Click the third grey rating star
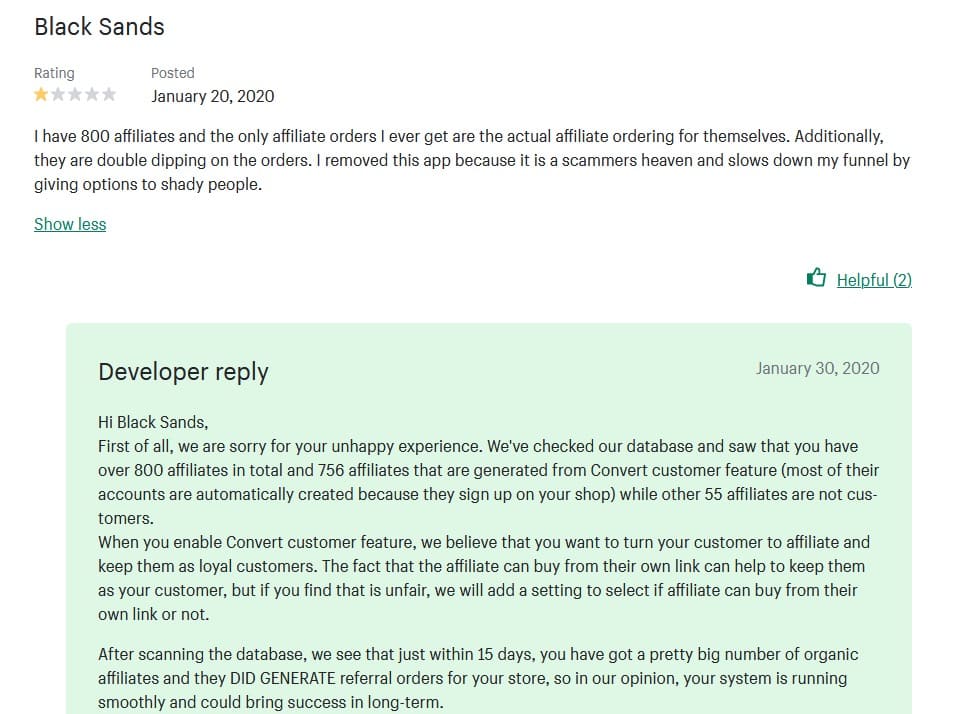 click(x=75, y=95)
